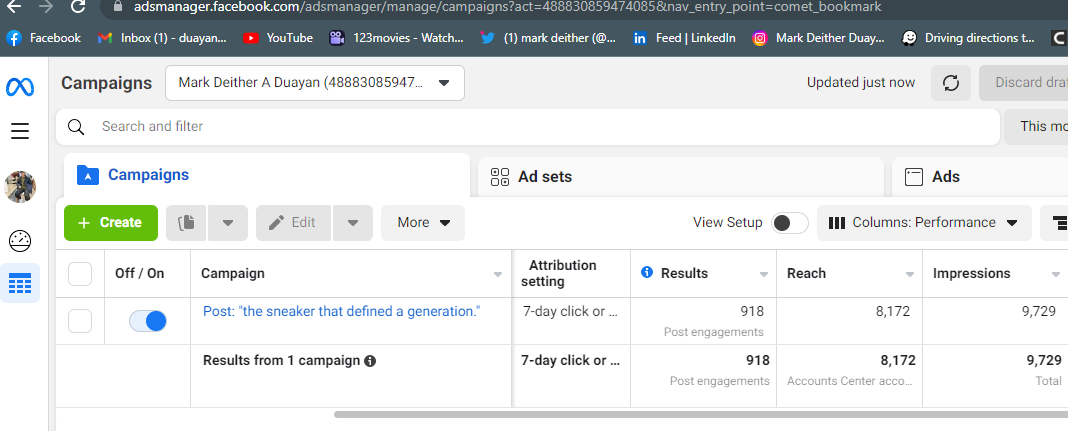Open the hamburger menu in sidebar
This screenshot has height=431, width=1068.
pos(20,131)
